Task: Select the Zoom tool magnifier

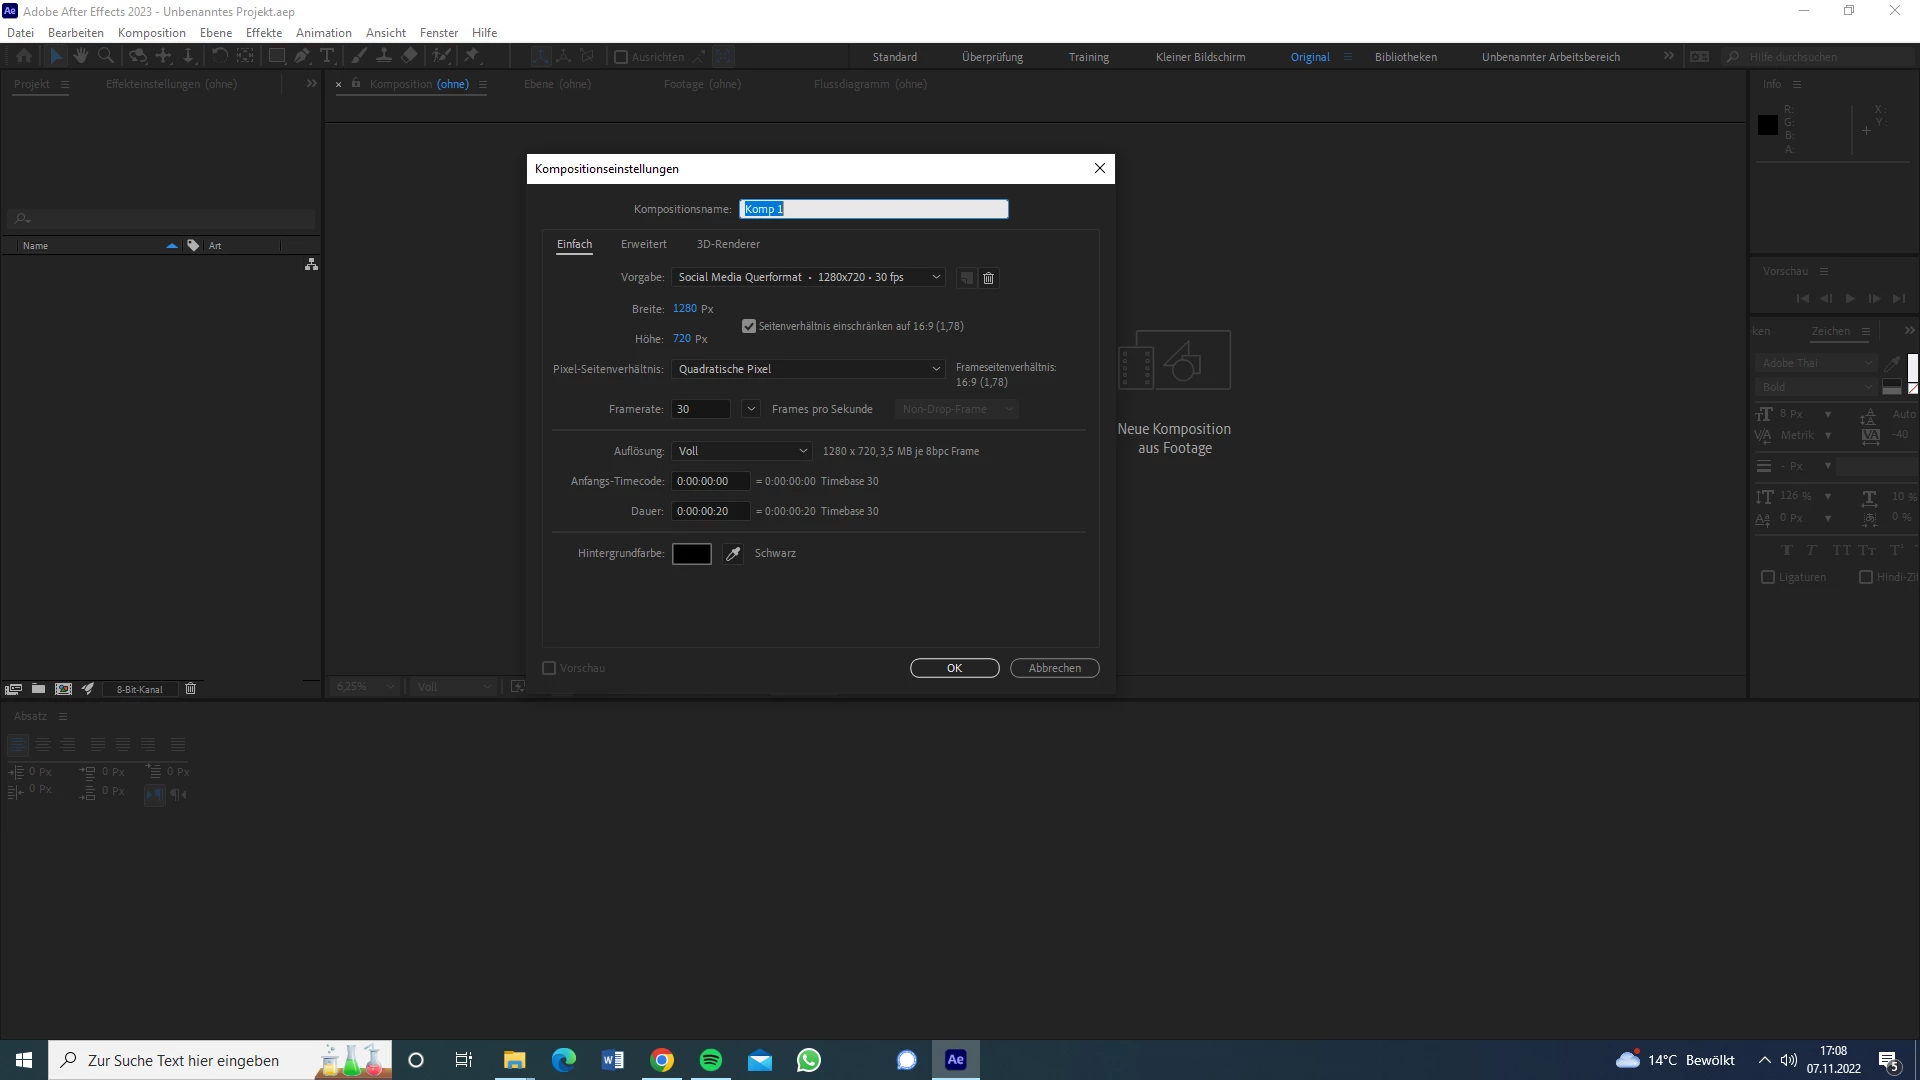Action: pyautogui.click(x=106, y=56)
